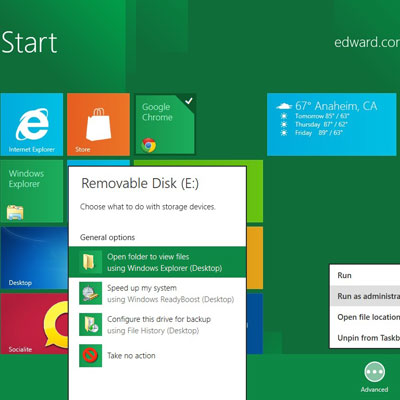Click the Thursday forecast row
This screenshot has width=400, height=400.
314,124
